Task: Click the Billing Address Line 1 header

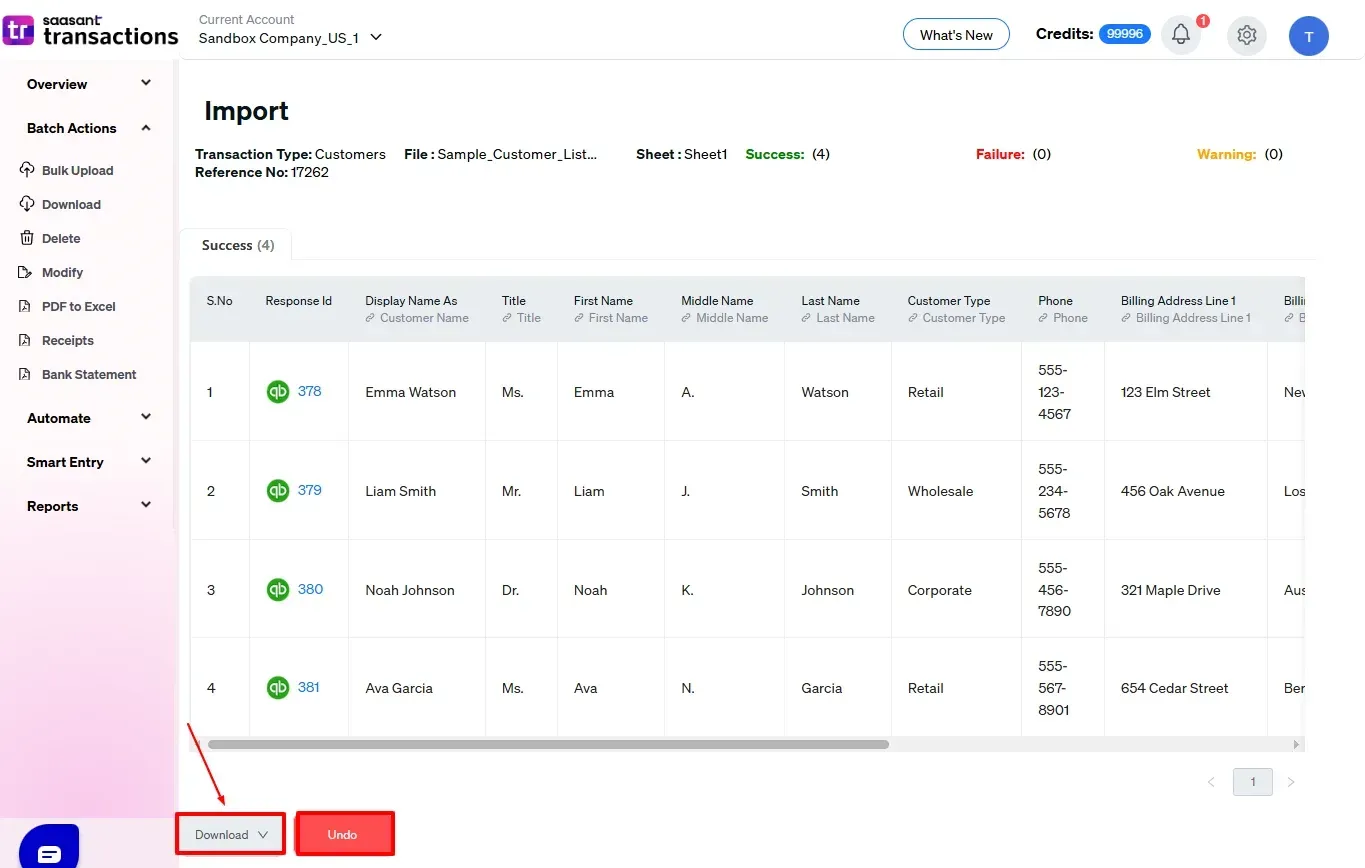Action: coord(1178,301)
